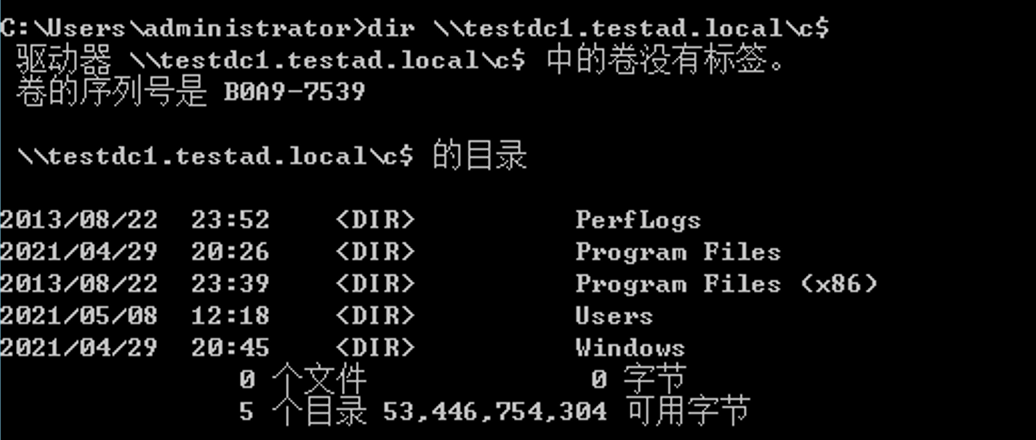Click the Users directory name
Screen dimensions: 1036x440
coord(614,316)
